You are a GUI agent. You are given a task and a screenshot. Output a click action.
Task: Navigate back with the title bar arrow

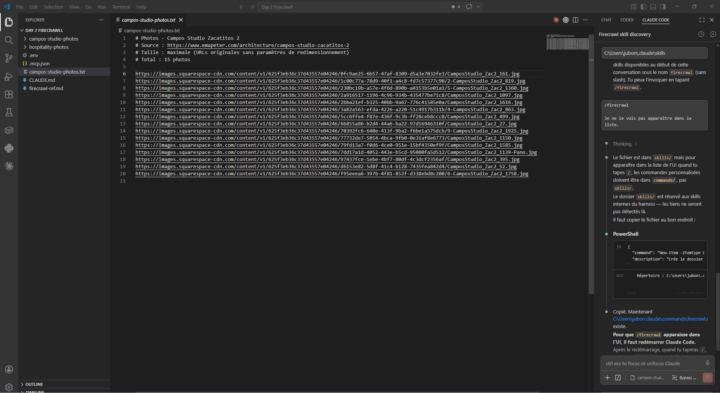pos(242,7)
